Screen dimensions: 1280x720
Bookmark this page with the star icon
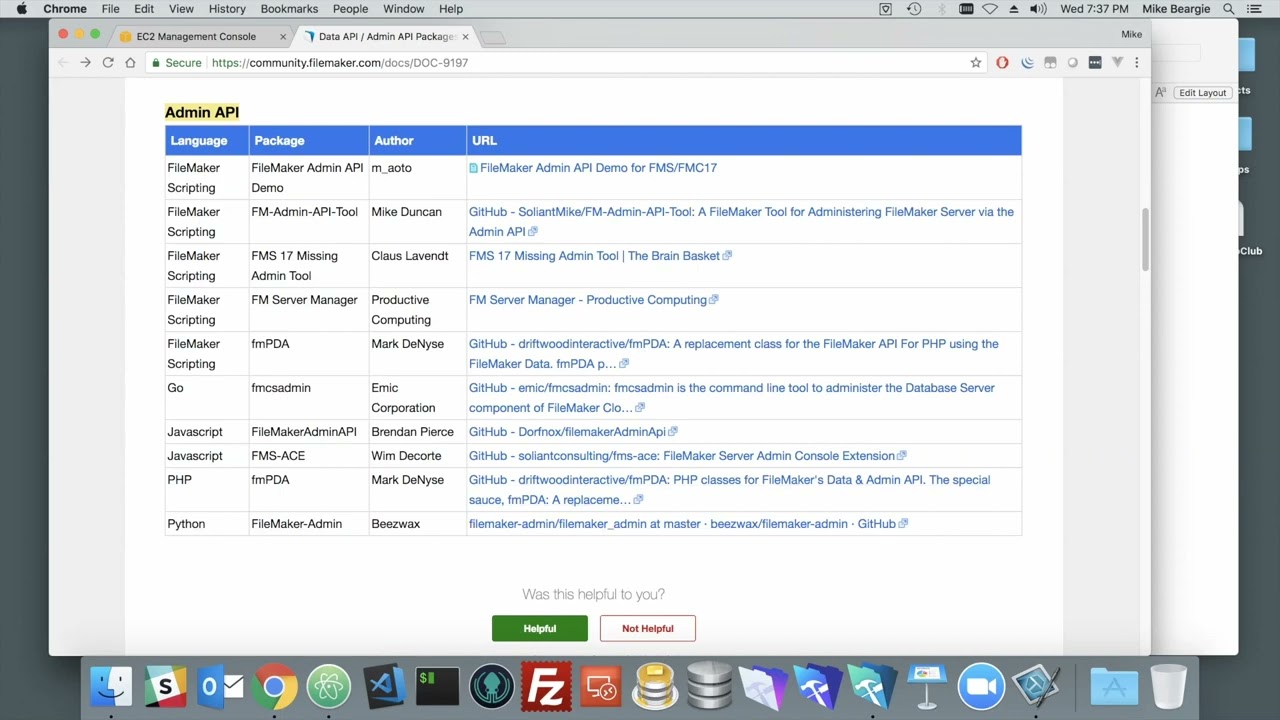tap(976, 62)
